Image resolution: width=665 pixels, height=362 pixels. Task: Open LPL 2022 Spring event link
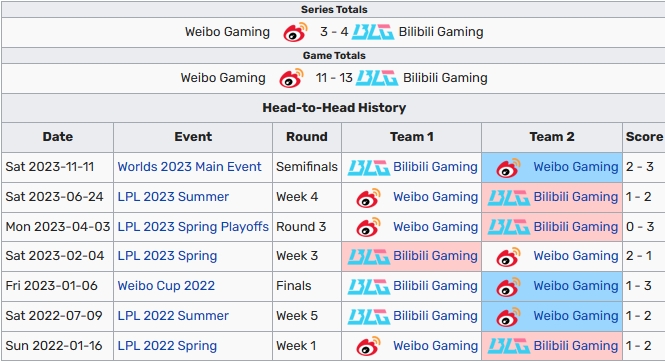(167, 346)
